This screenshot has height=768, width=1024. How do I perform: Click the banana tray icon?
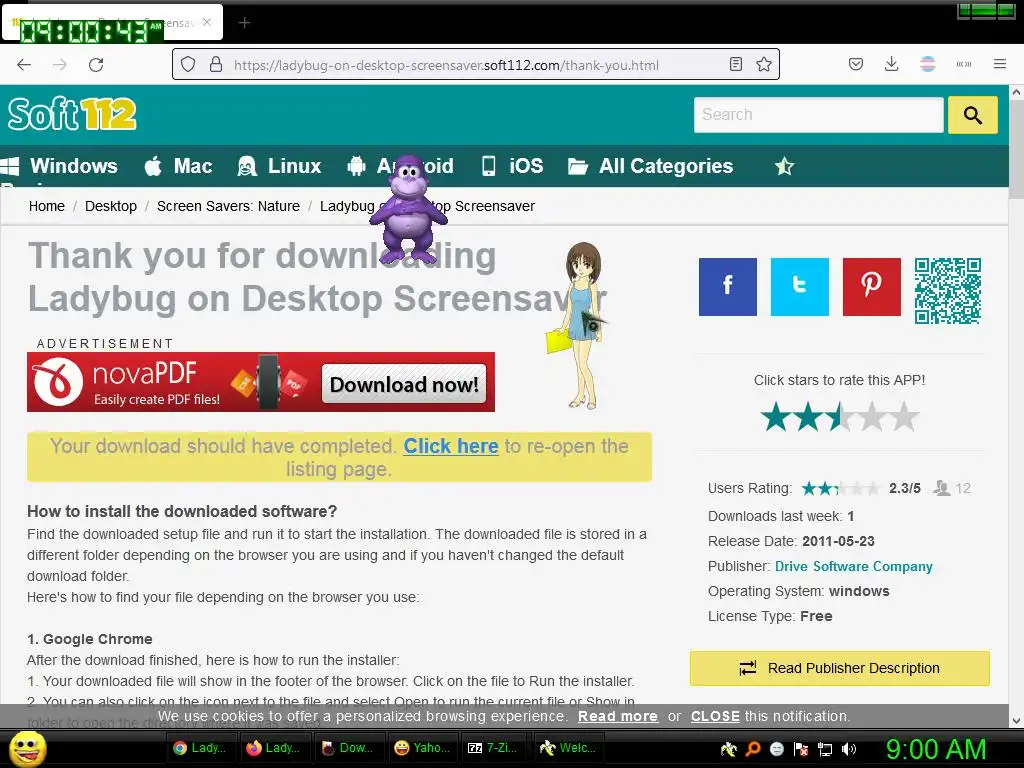(x=728, y=749)
